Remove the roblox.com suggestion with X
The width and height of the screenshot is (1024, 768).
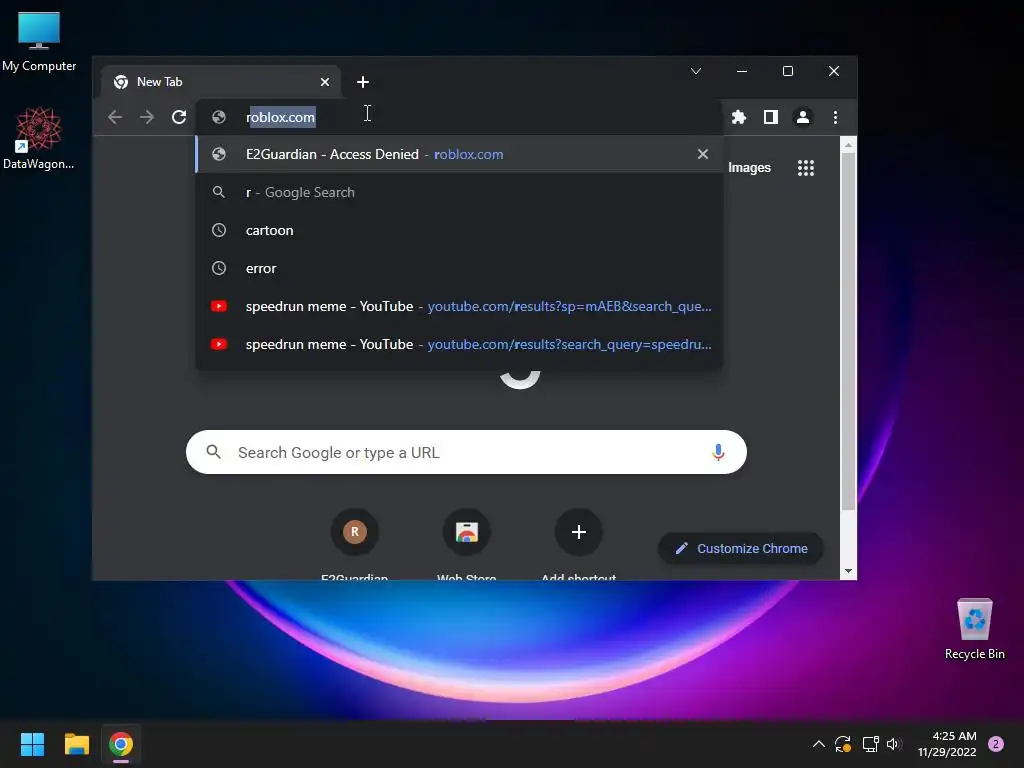click(x=703, y=154)
